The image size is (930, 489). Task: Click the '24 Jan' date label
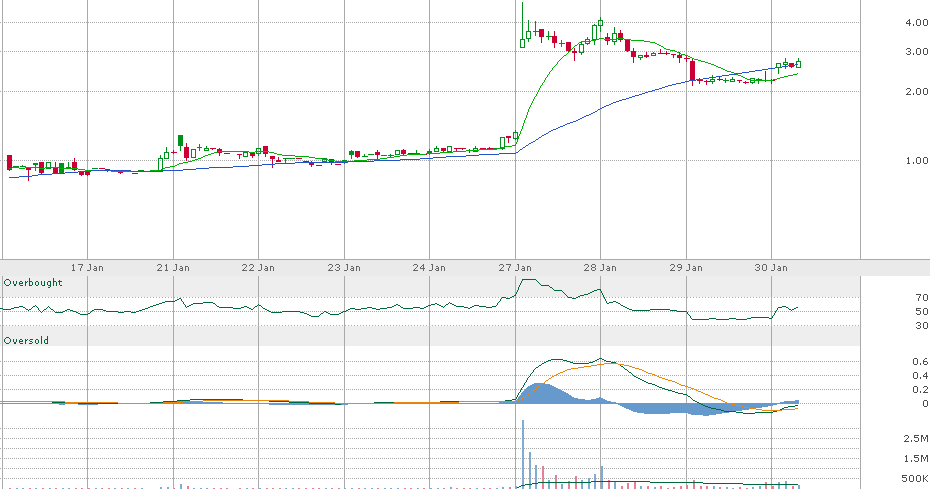[429, 268]
